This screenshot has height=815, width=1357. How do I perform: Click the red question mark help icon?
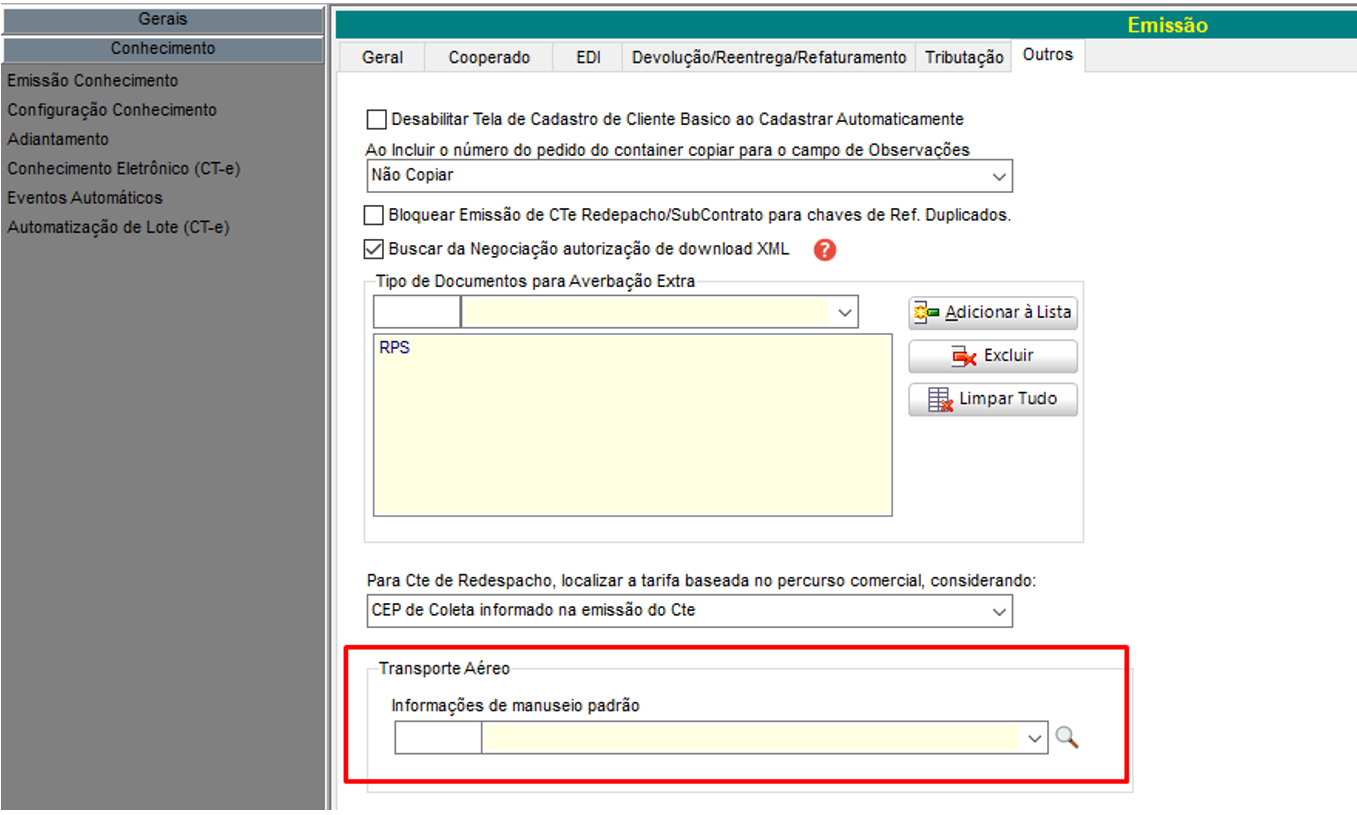824,250
